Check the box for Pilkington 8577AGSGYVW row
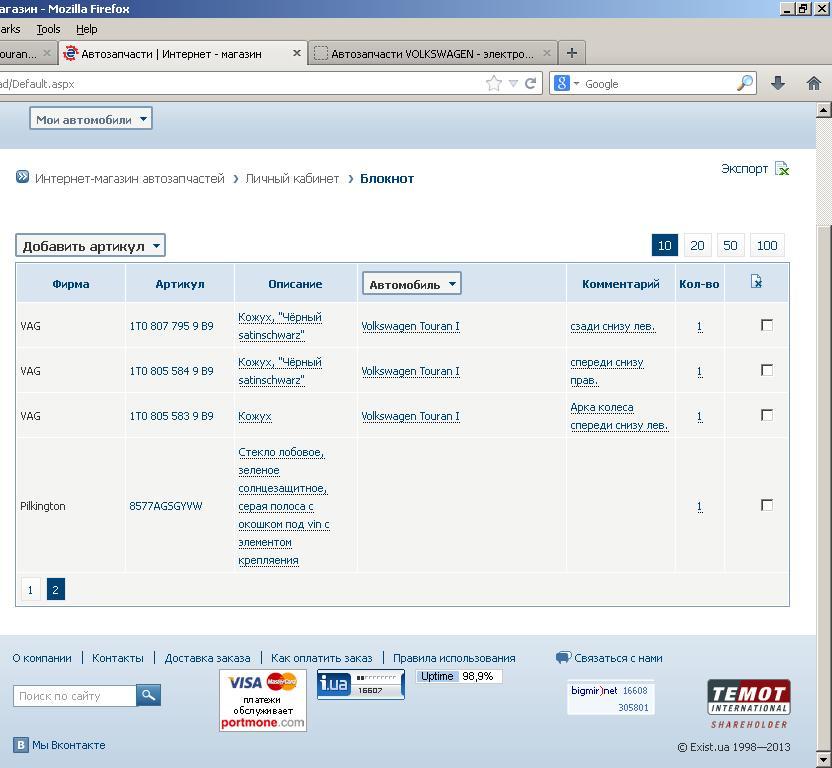This screenshot has height=768, width=832. pos(766,505)
